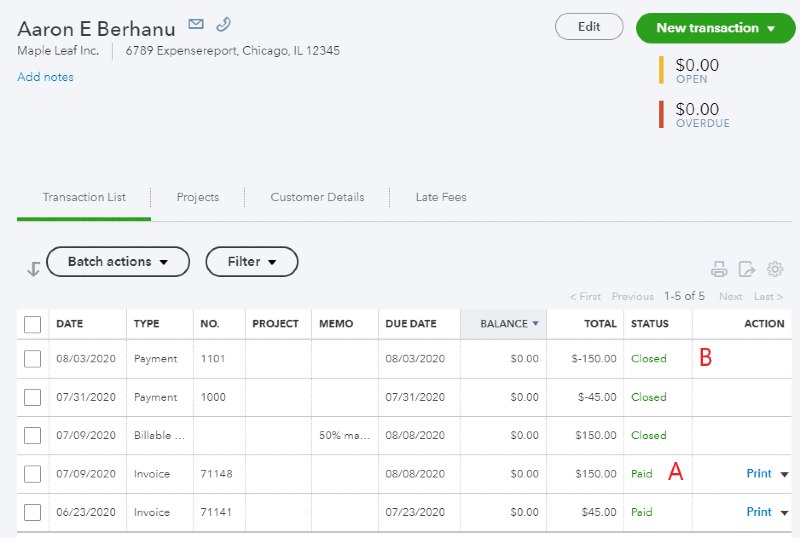Viewport: 800px width, 538px height.
Task: Click the Last pagination link
Action: (x=768, y=297)
